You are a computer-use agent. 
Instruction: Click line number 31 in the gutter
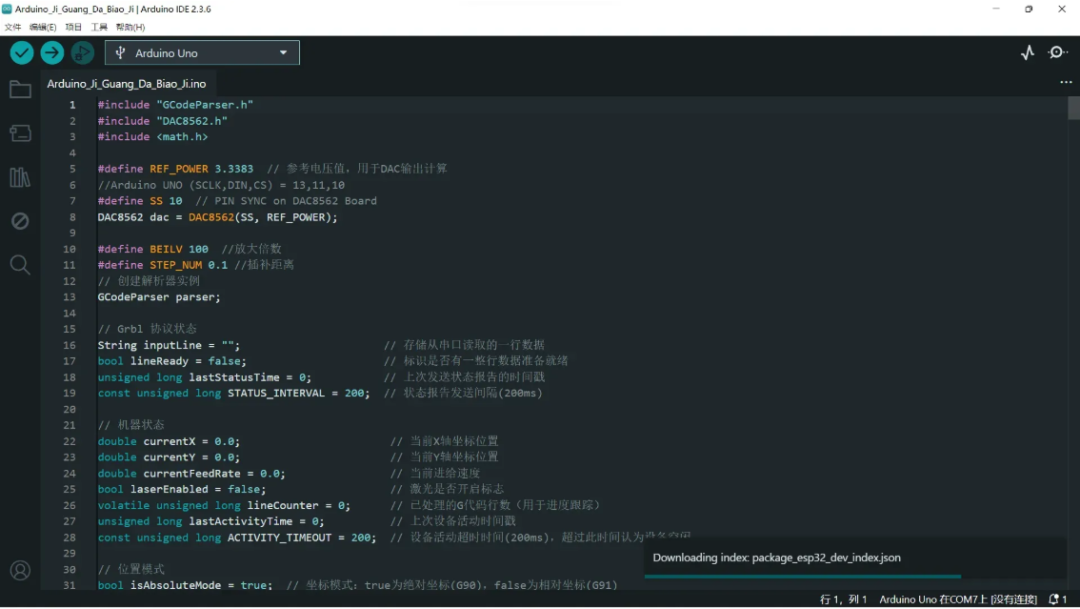pyautogui.click(x=69, y=585)
